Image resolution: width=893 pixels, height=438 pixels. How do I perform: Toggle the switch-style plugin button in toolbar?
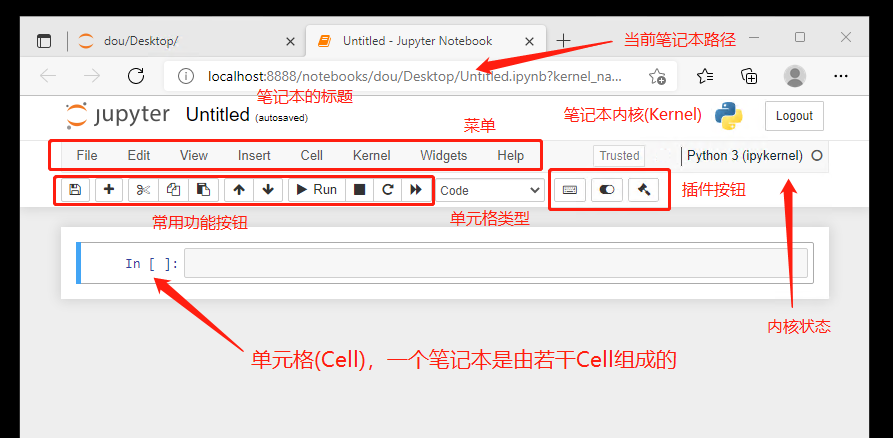click(x=607, y=190)
